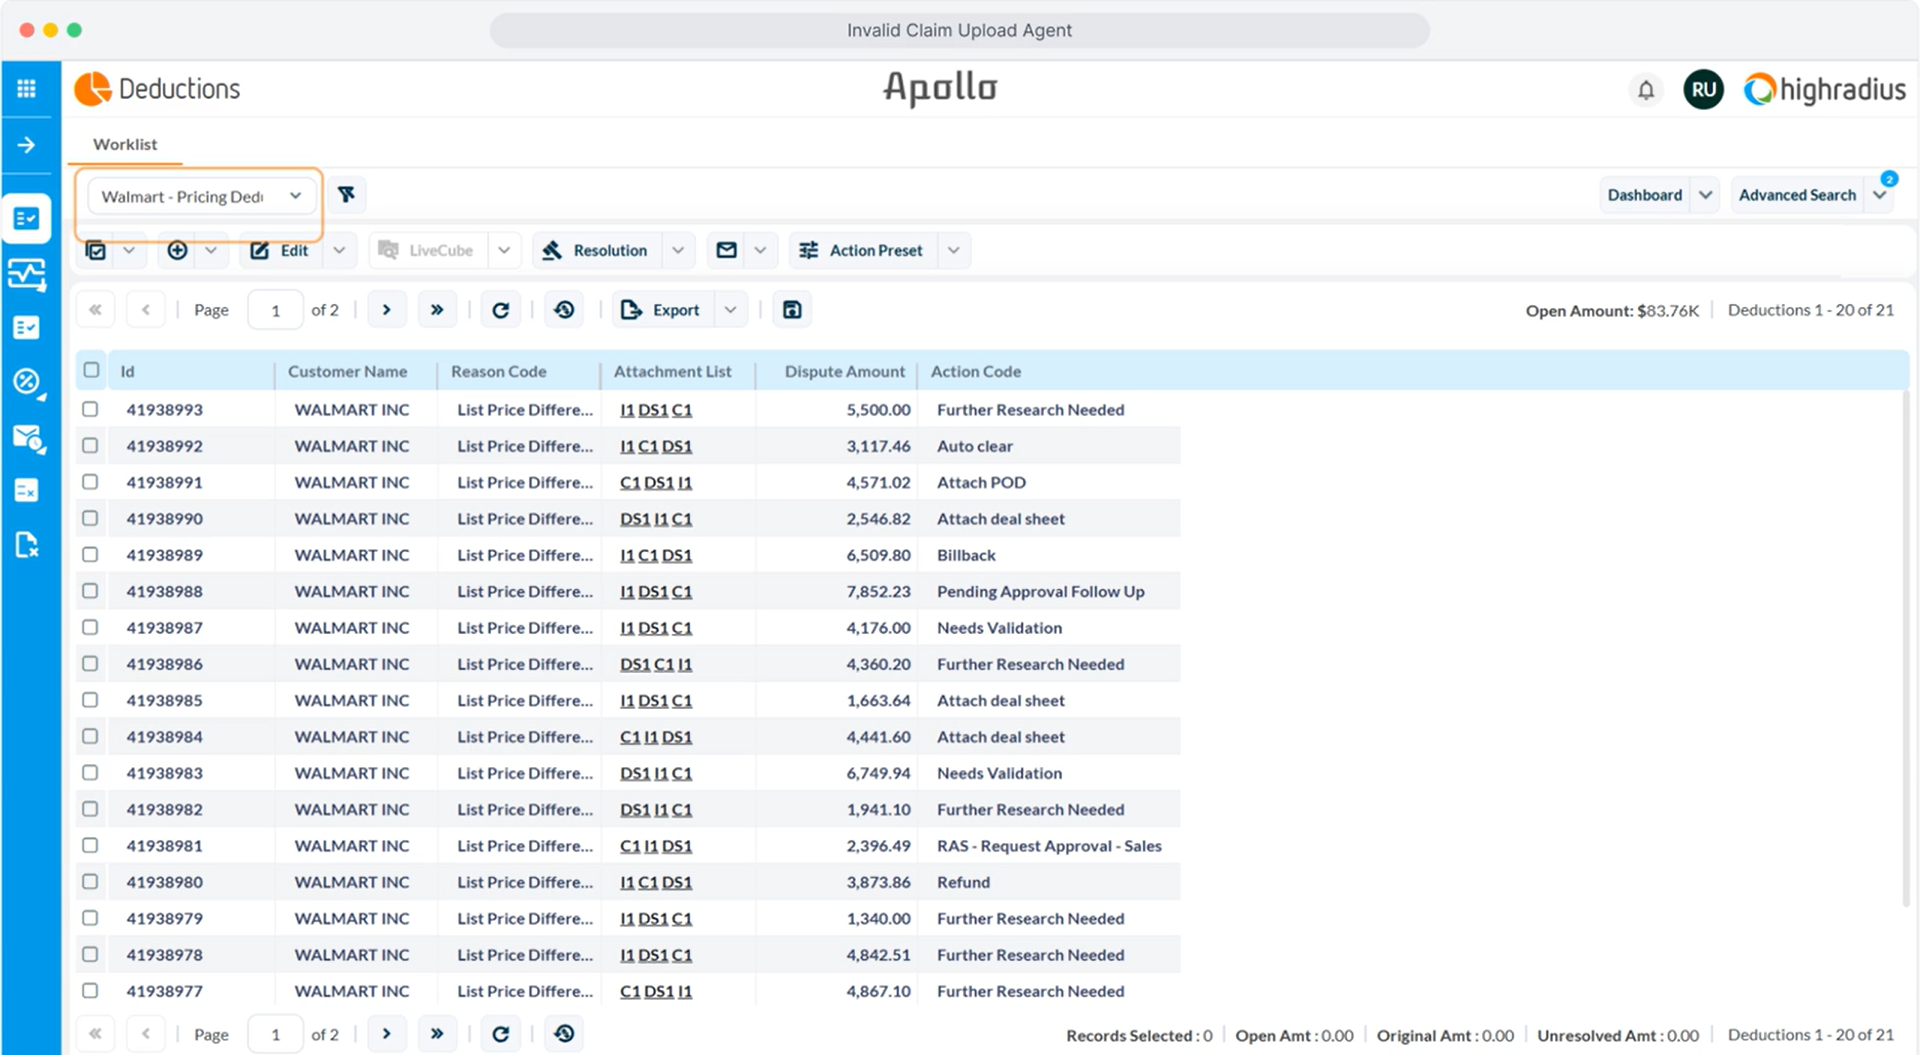Image resolution: width=1920 pixels, height=1055 pixels.
Task: Click the Edit button
Action: tap(281, 250)
